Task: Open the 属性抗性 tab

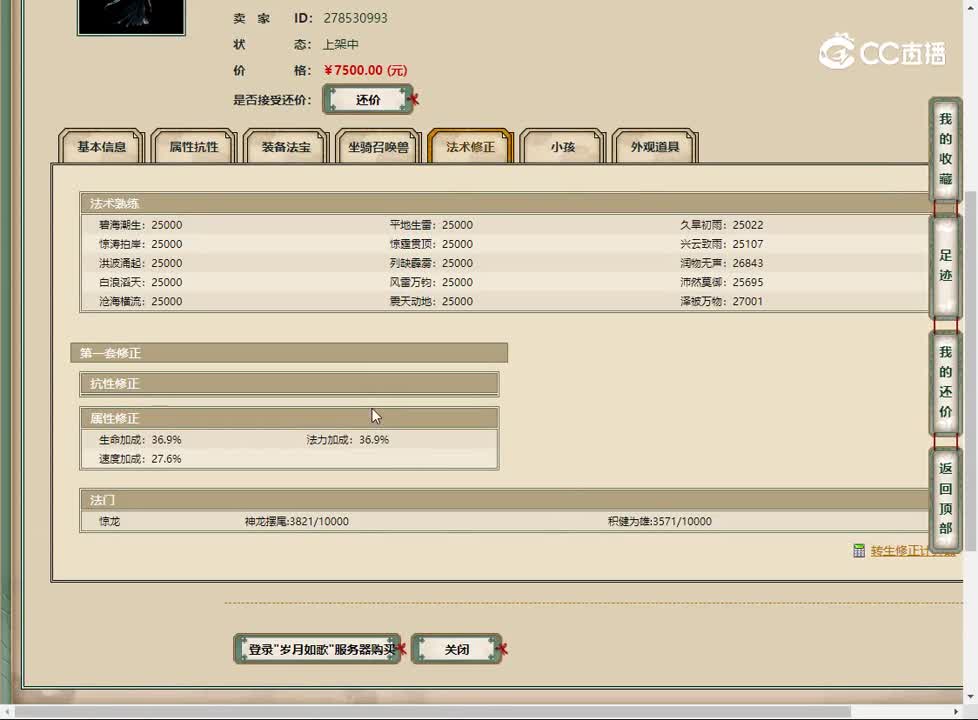Action: [193, 147]
